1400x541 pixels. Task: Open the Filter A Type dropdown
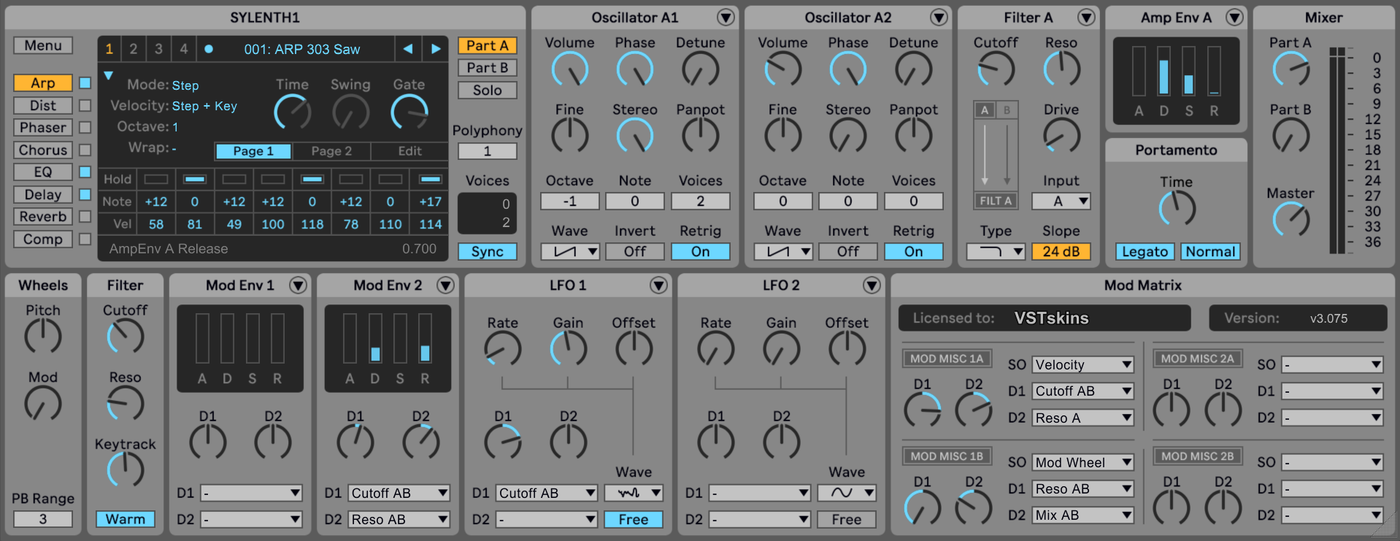[x=995, y=252]
